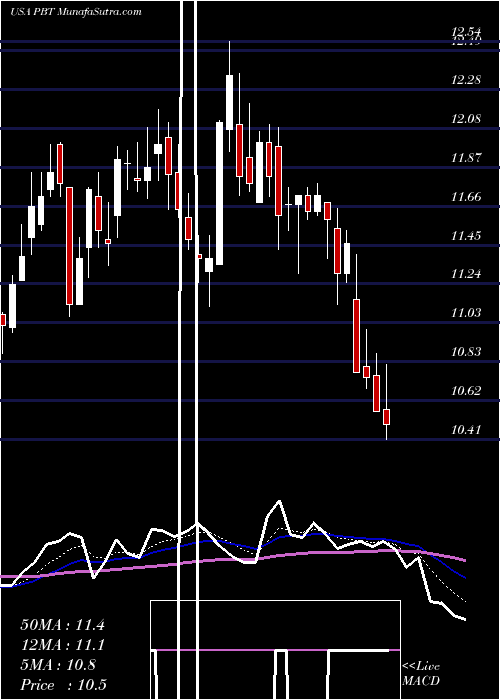The image size is (500, 700).
Task: Click the 11.66 price axis label
Action: coord(466,197)
